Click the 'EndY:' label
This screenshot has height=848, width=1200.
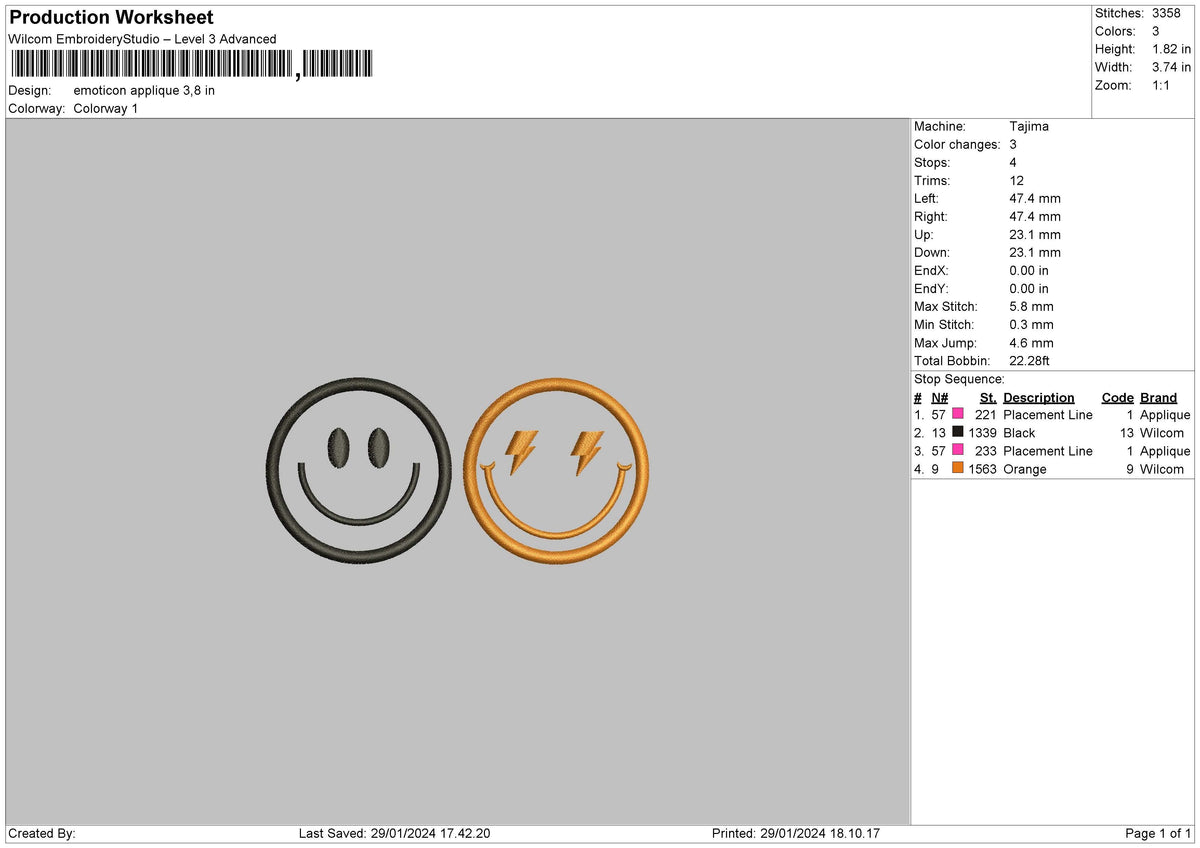pos(931,288)
